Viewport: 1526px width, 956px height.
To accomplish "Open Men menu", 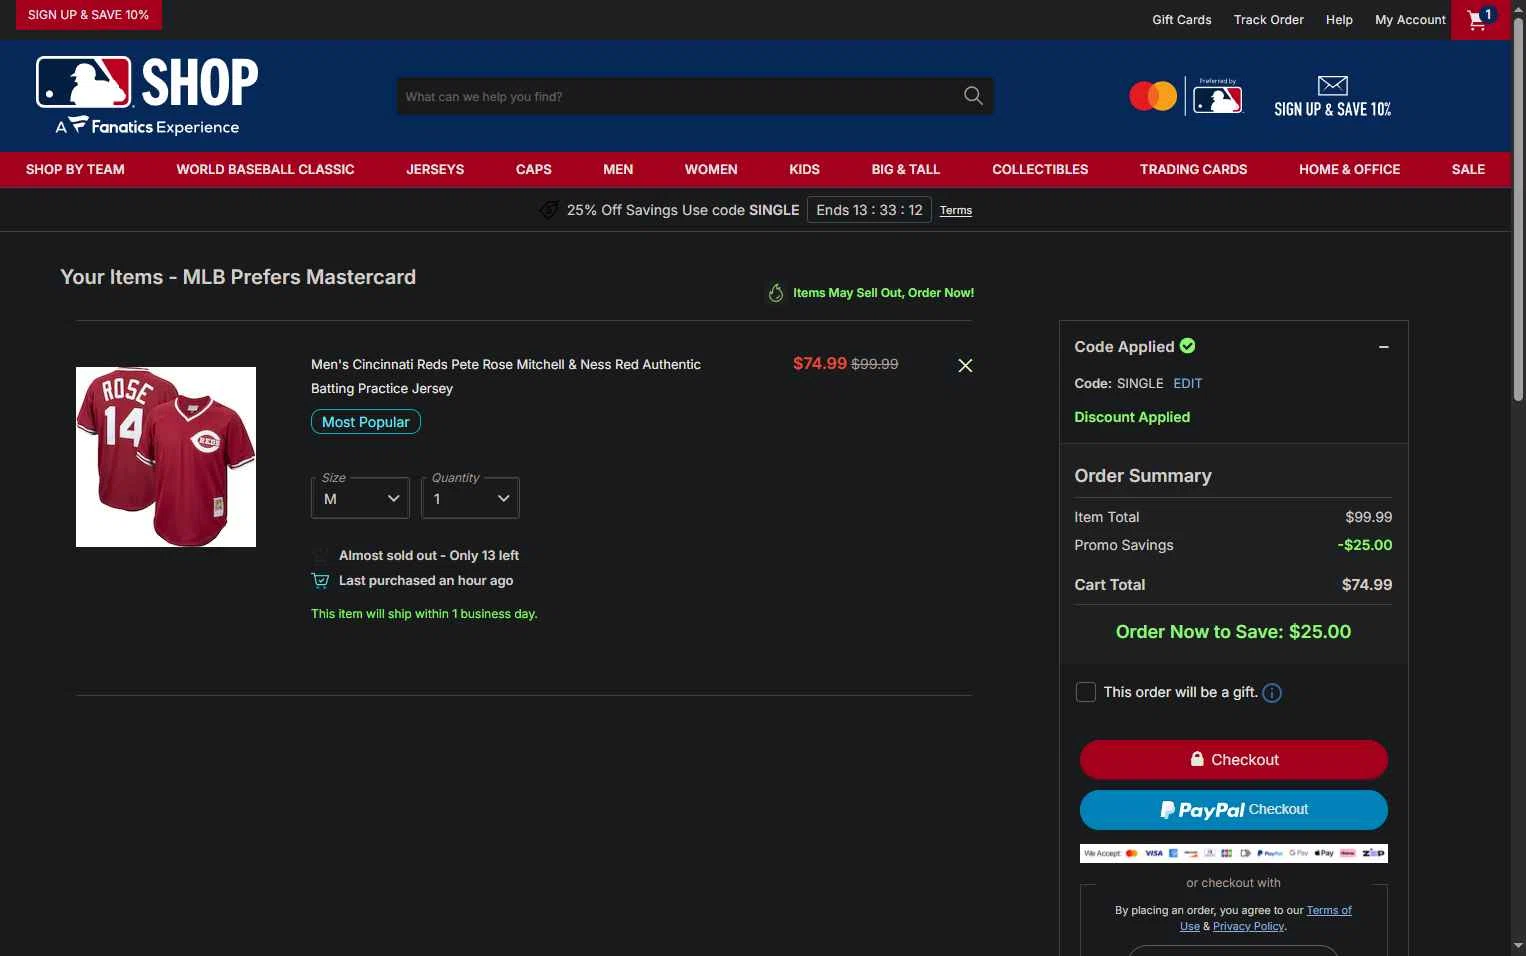I will click(618, 170).
